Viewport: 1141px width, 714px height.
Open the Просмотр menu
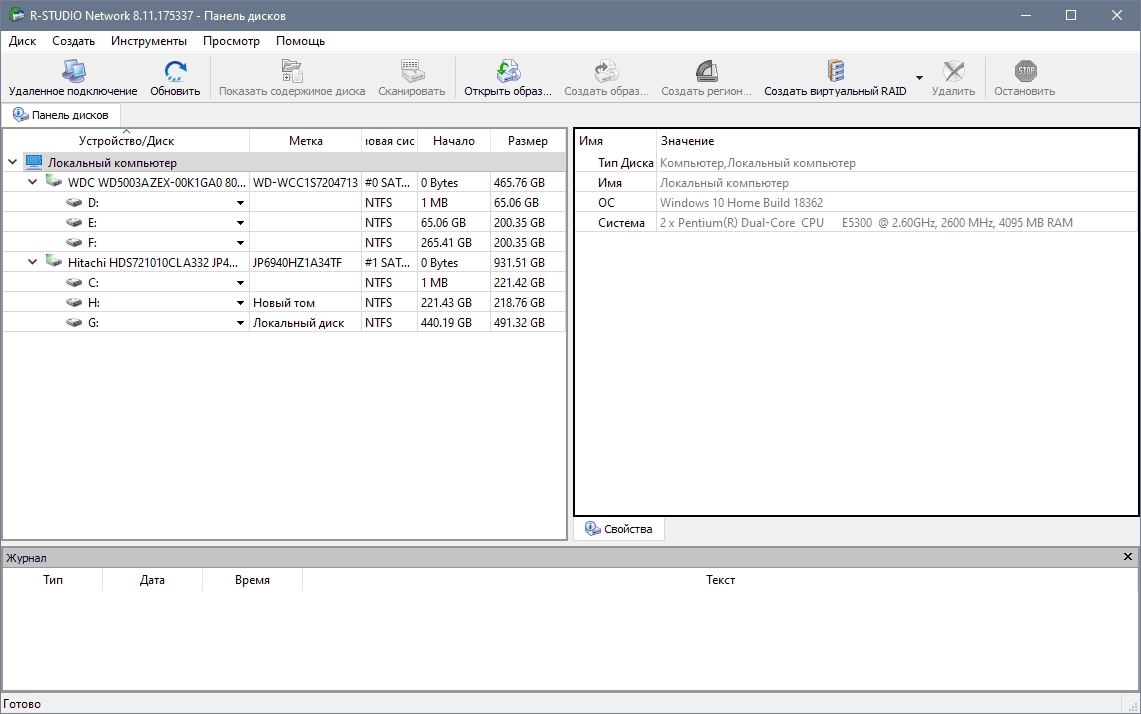[x=231, y=41]
